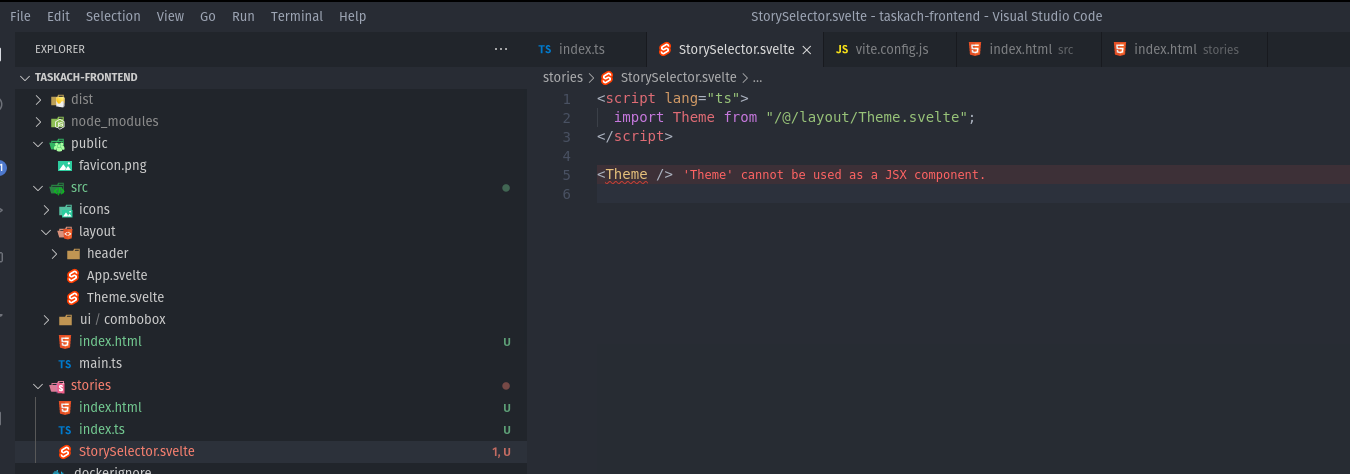
Task: Expand the ui / combobox folder chevron
Action: pos(46,319)
